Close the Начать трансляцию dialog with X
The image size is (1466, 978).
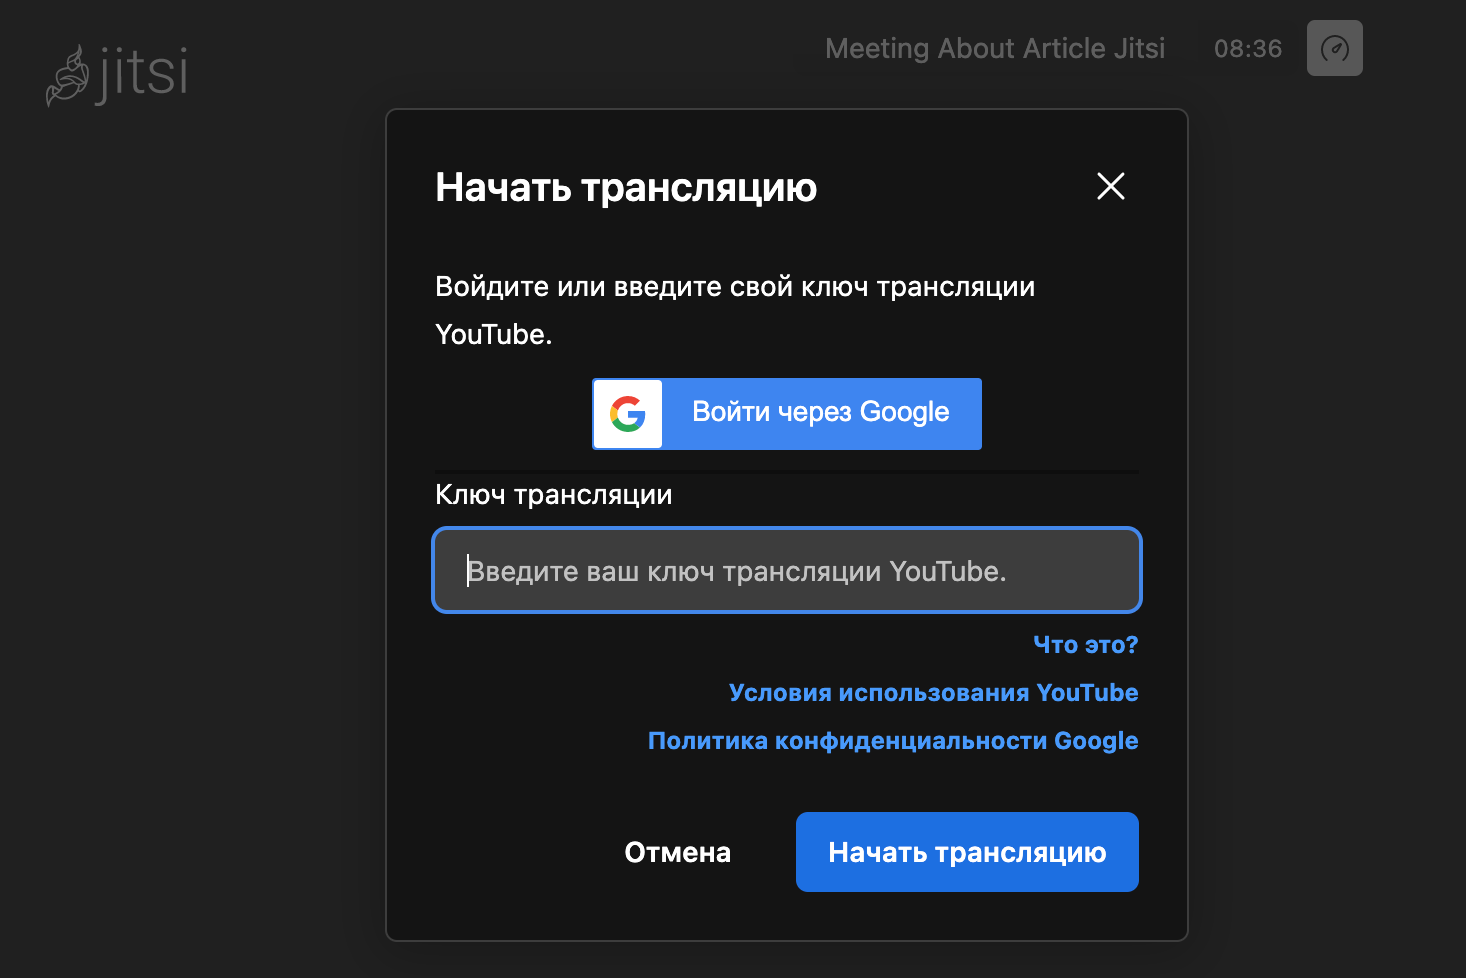pos(1110,186)
